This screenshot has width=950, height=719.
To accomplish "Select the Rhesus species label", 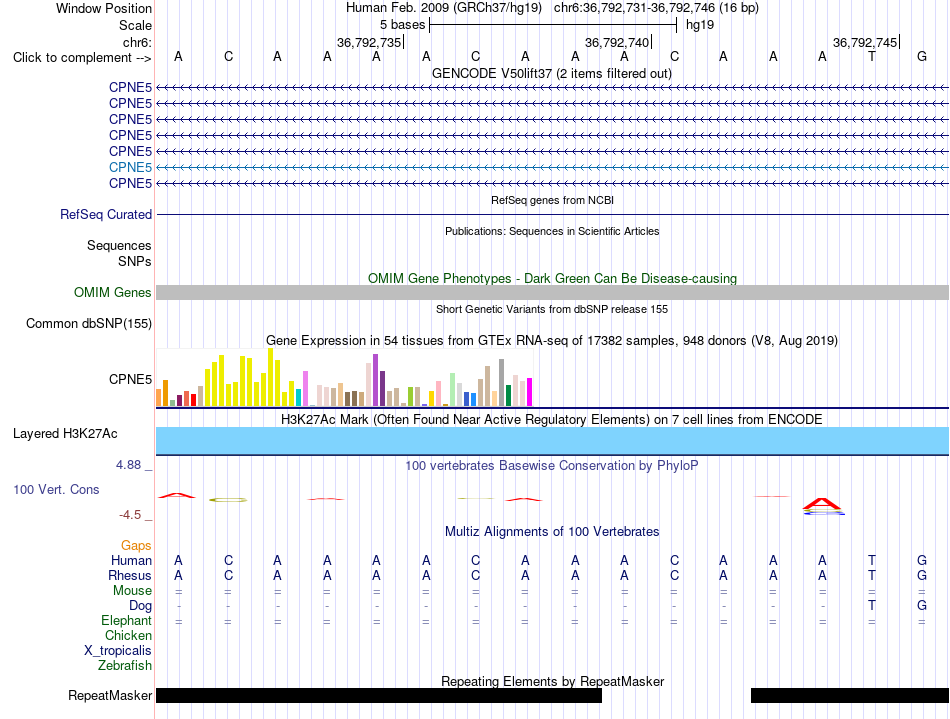I will pyautogui.click(x=130, y=575).
